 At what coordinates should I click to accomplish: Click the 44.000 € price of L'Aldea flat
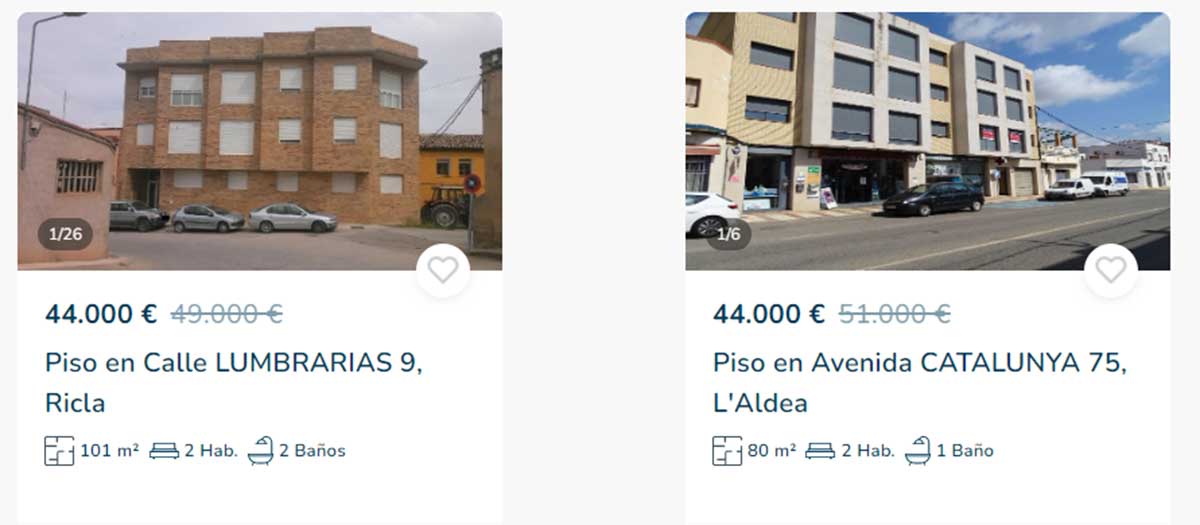pyautogui.click(x=769, y=314)
